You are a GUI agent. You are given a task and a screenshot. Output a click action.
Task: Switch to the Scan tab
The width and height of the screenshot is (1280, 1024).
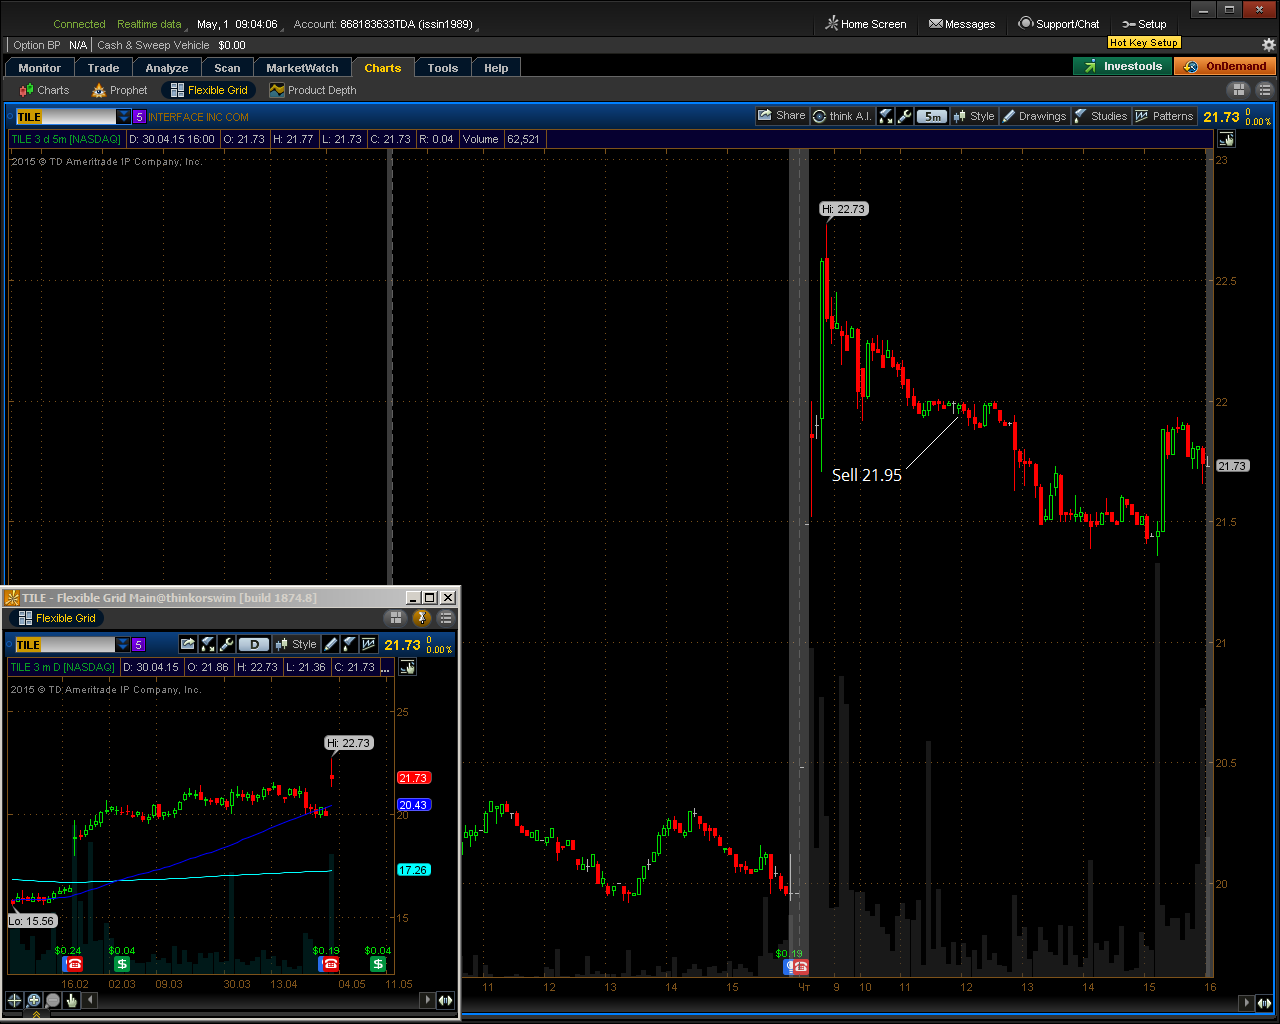pos(227,68)
